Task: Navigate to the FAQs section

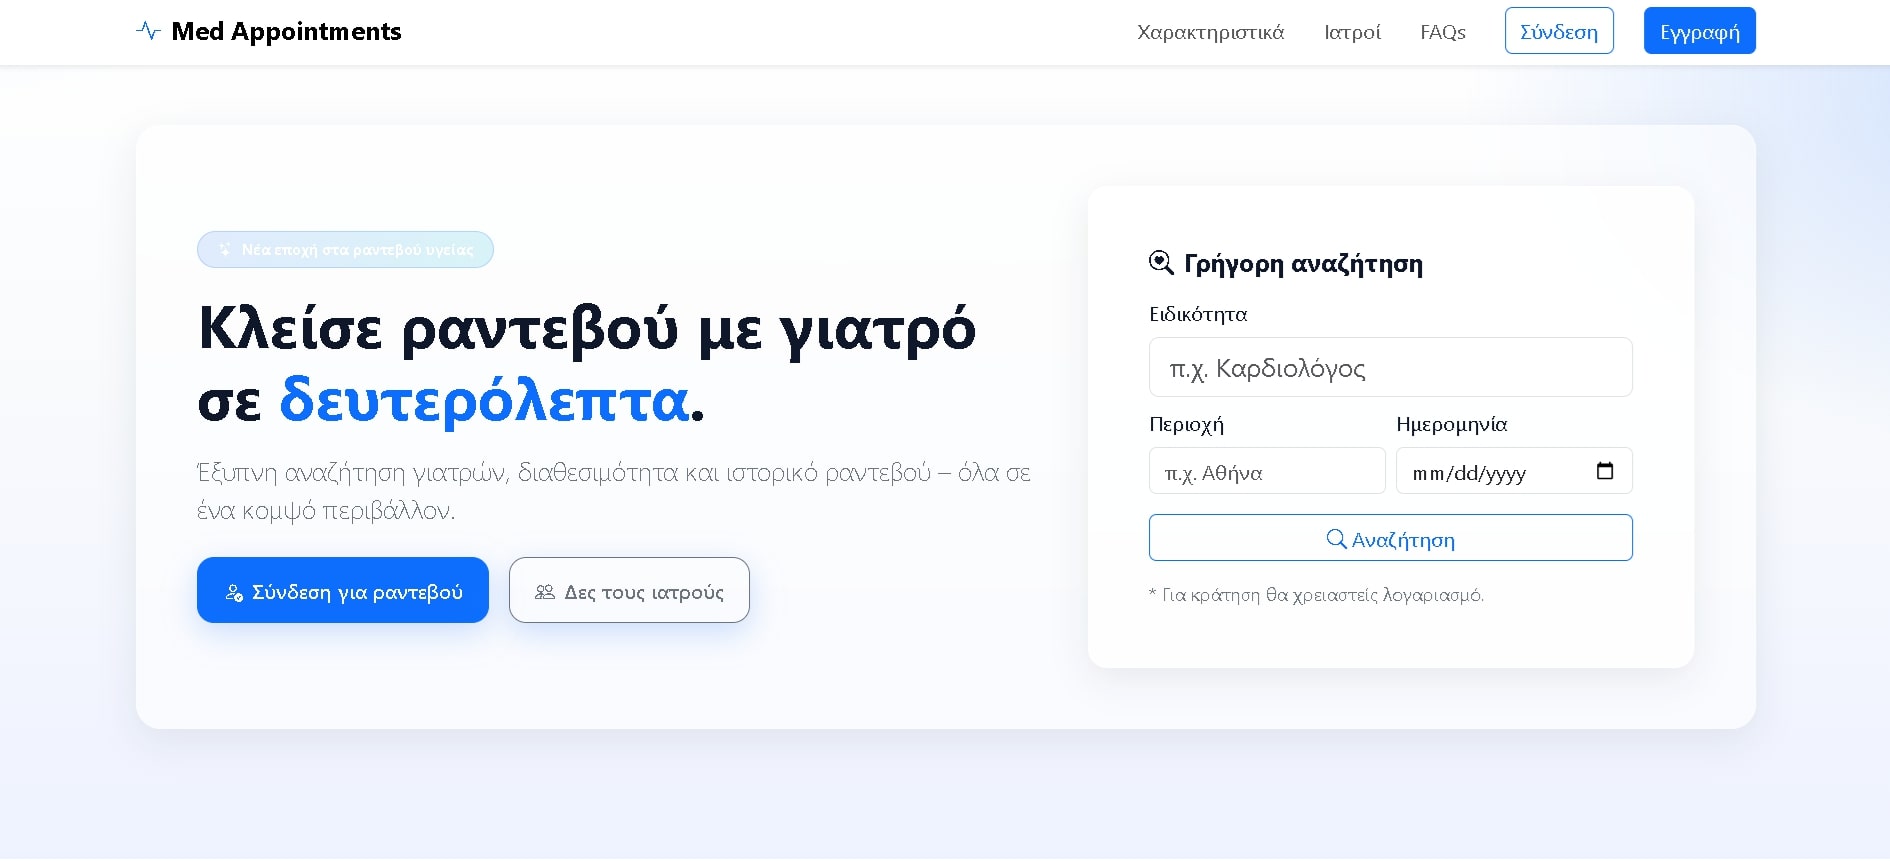Action: 1442,32
